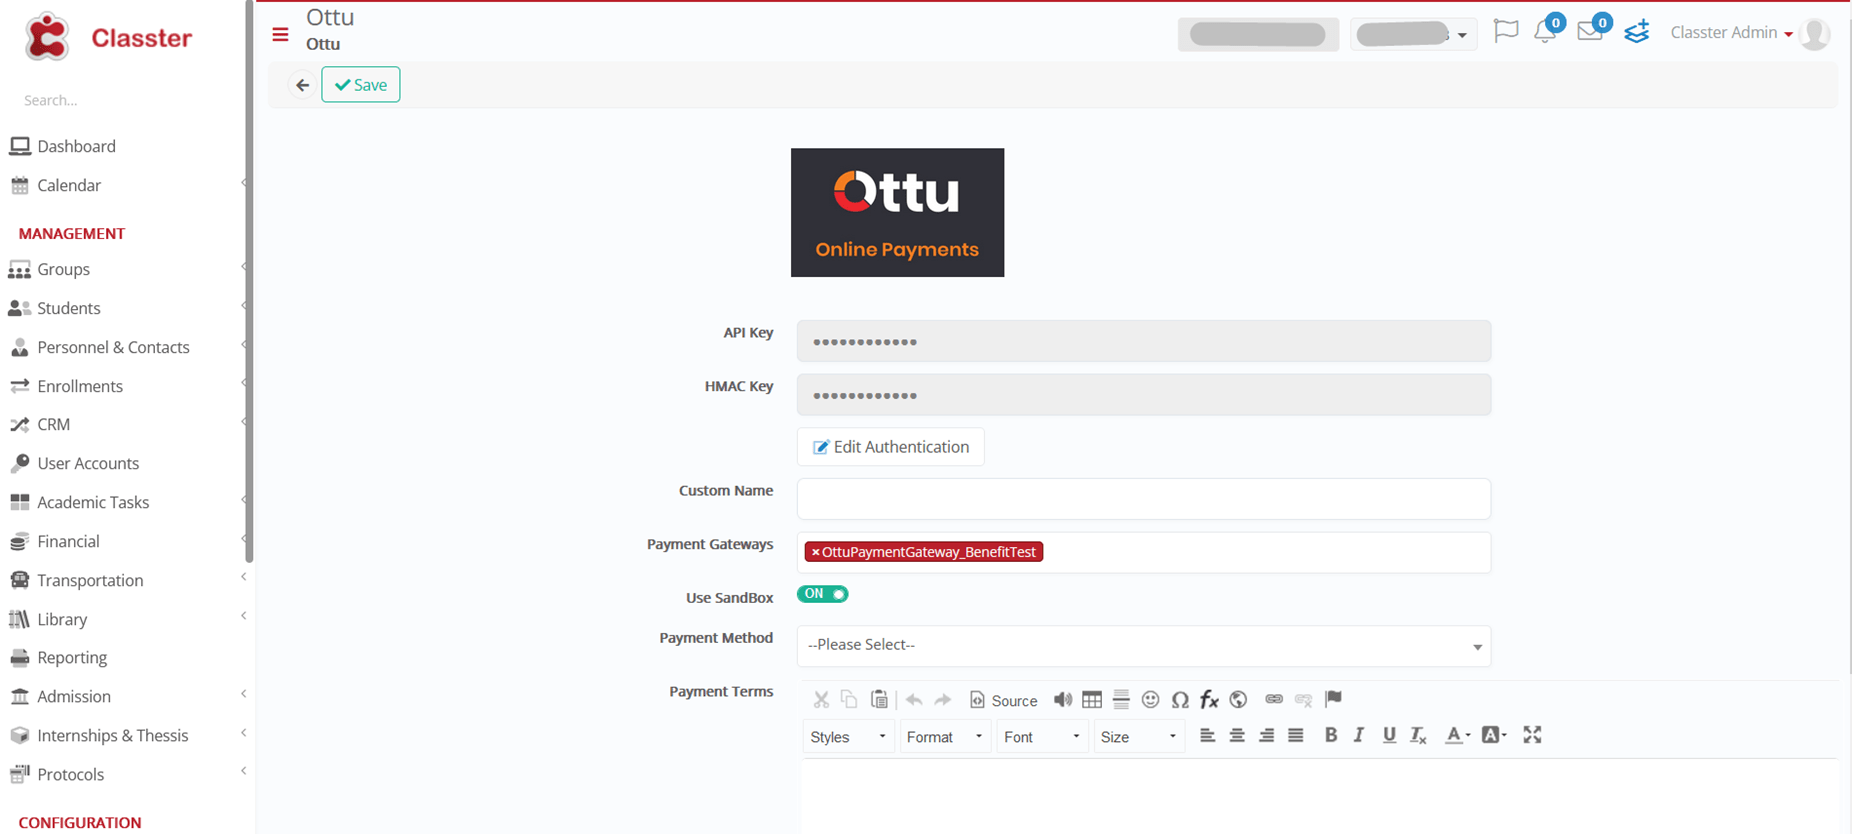The height and width of the screenshot is (834, 1852).
Task: Insert a link with chain icon
Action: click(x=1273, y=699)
